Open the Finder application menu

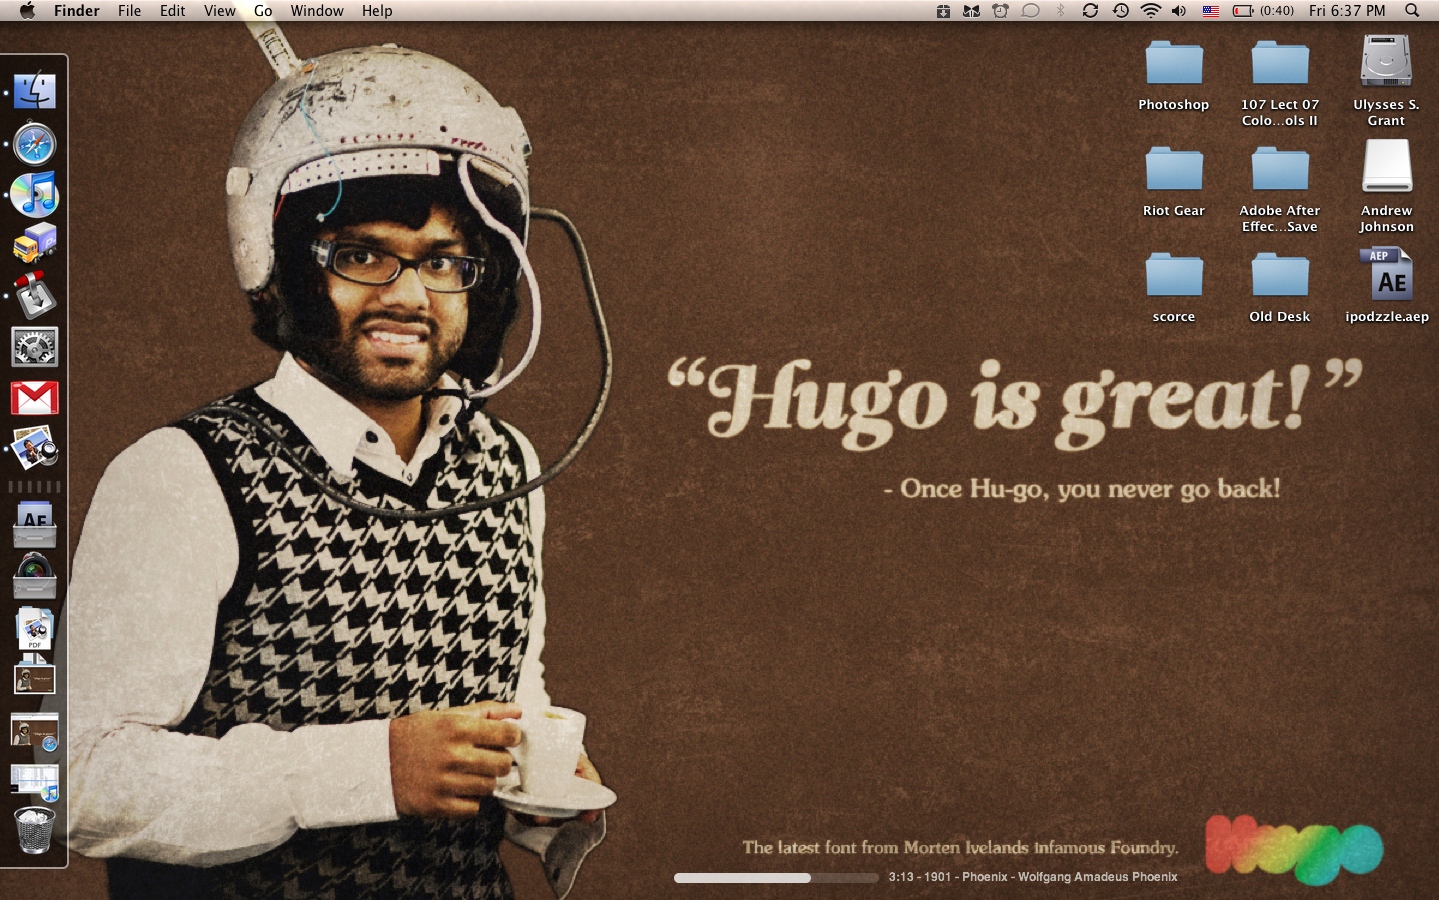[x=77, y=11]
